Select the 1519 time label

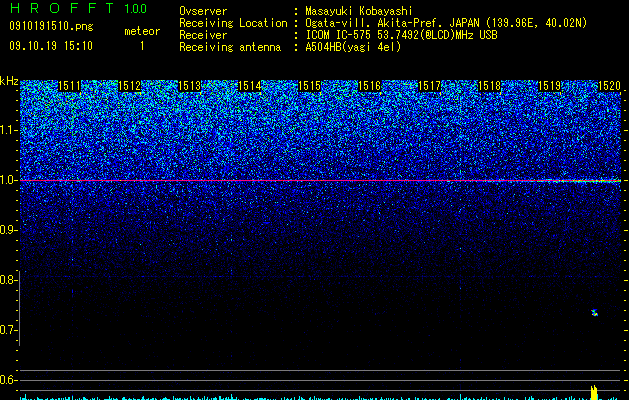(x=549, y=86)
